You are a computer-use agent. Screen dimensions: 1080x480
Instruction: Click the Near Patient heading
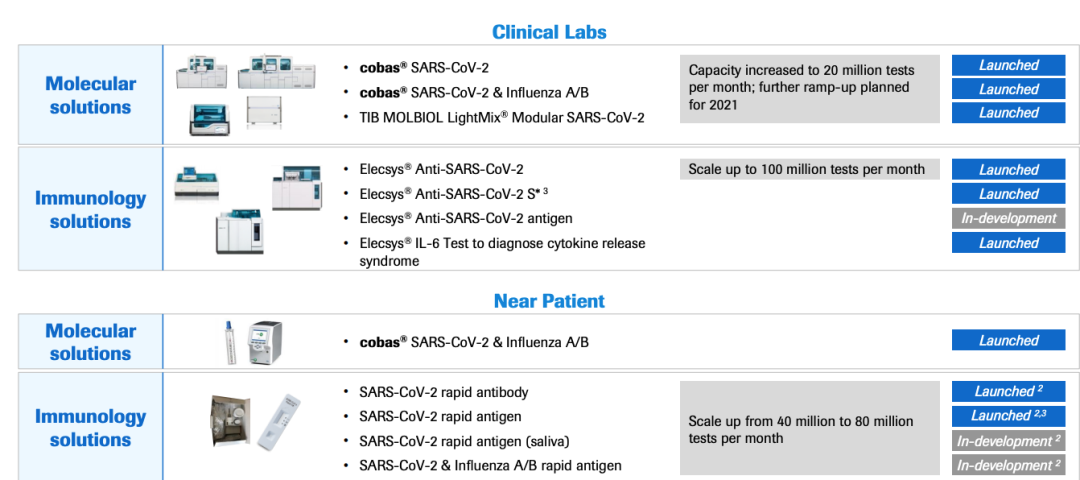pyautogui.click(x=549, y=301)
